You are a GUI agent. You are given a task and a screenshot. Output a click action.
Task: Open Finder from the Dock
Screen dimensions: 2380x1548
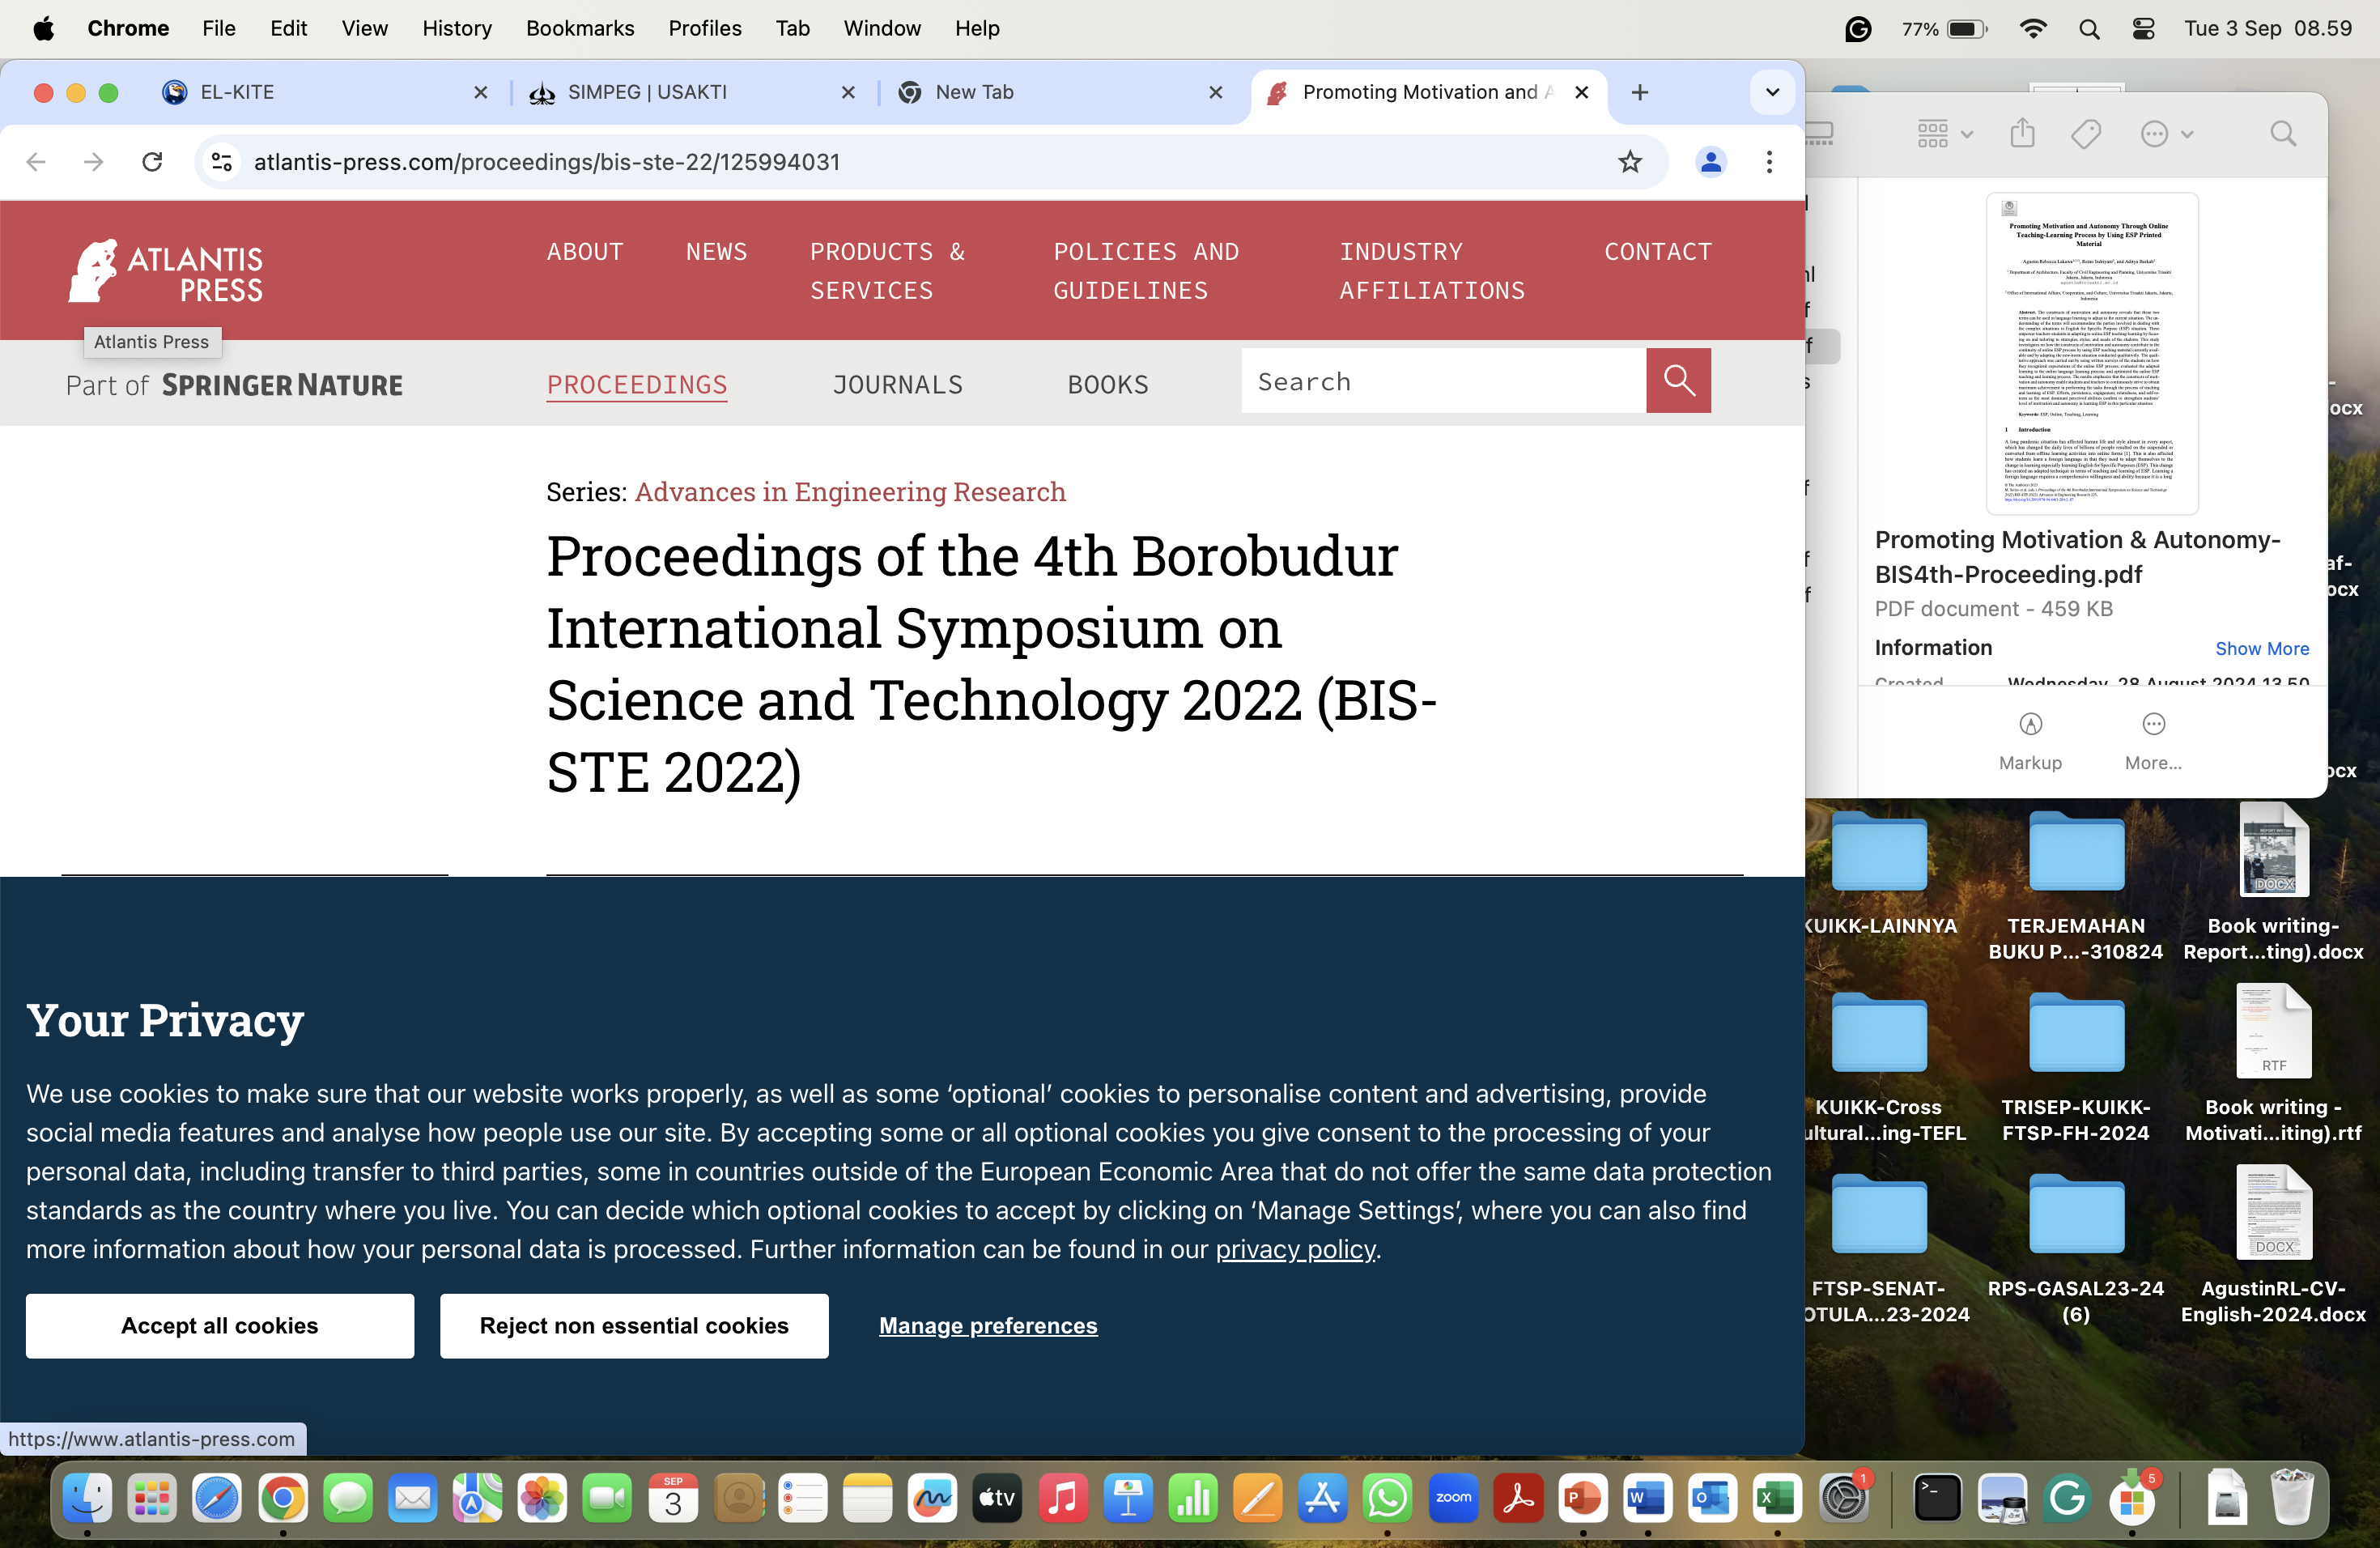pos(87,1497)
